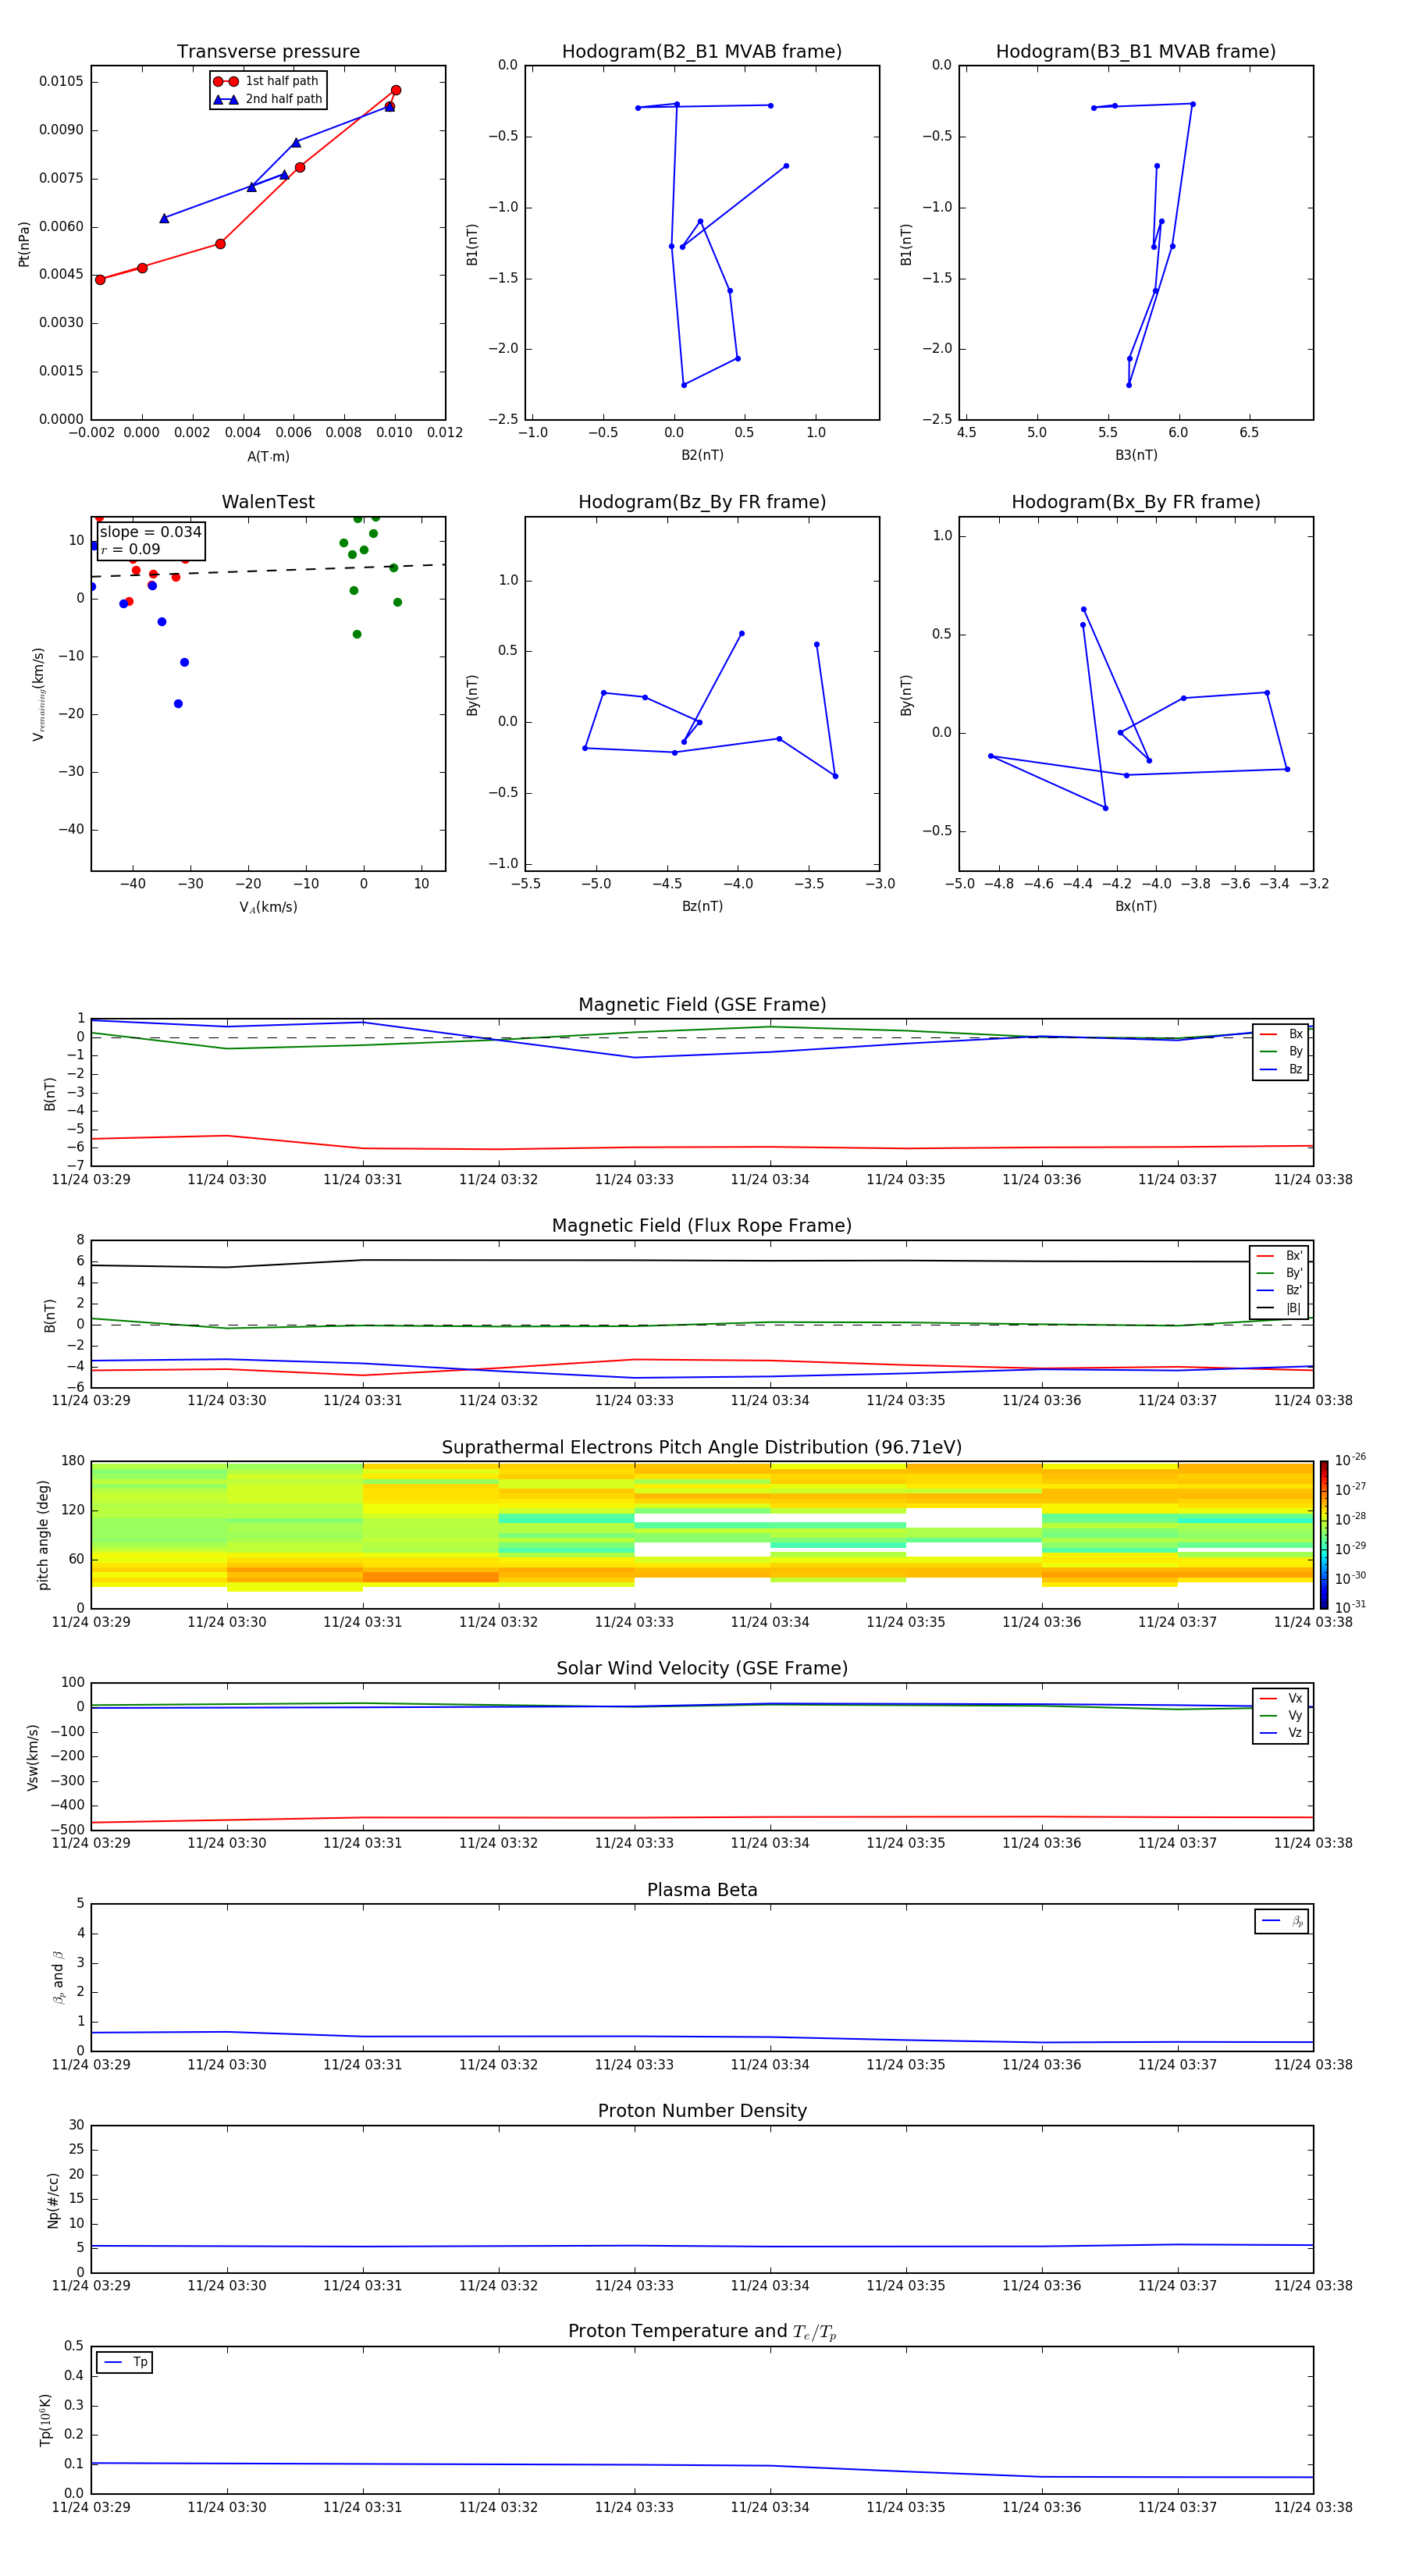Click the 'slope = 0.034' annotation
The height and width of the screenshot is (2576, 1405).
pyautogui.click(x=151, y=532)
